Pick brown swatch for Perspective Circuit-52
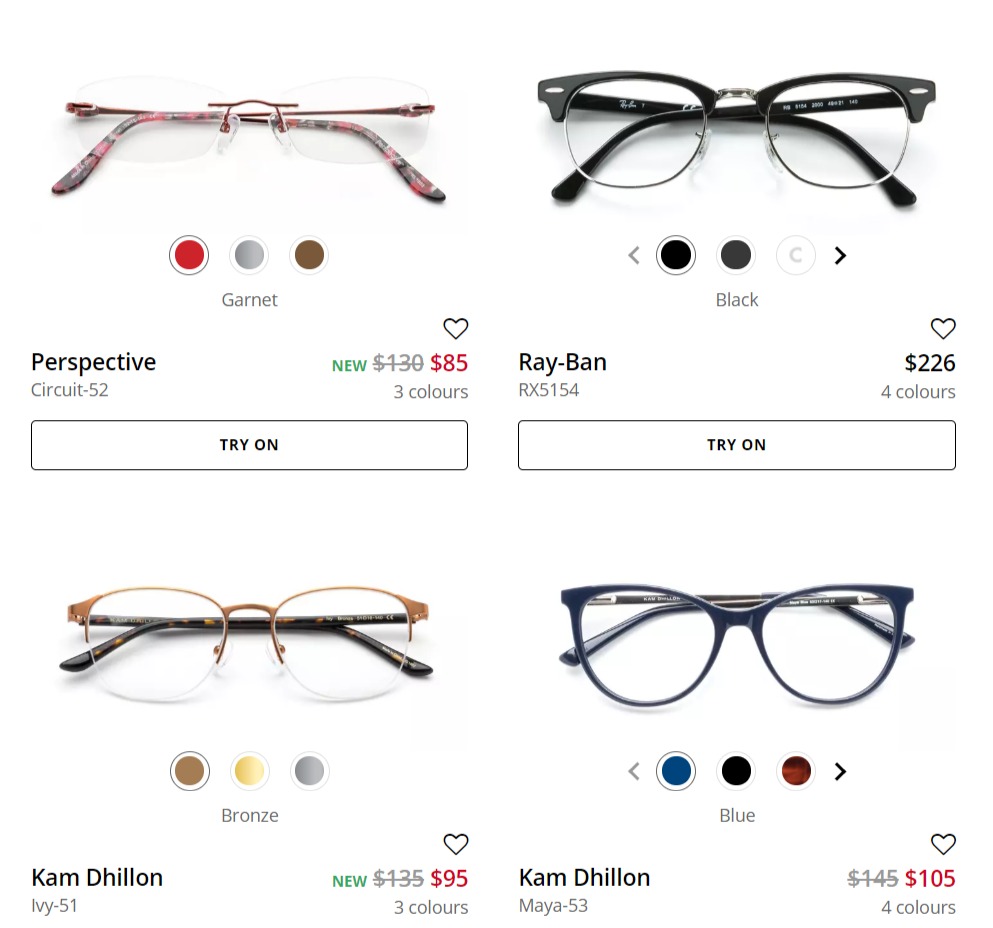Viewport: 993px width, 928px height. (x=309, y=255)
